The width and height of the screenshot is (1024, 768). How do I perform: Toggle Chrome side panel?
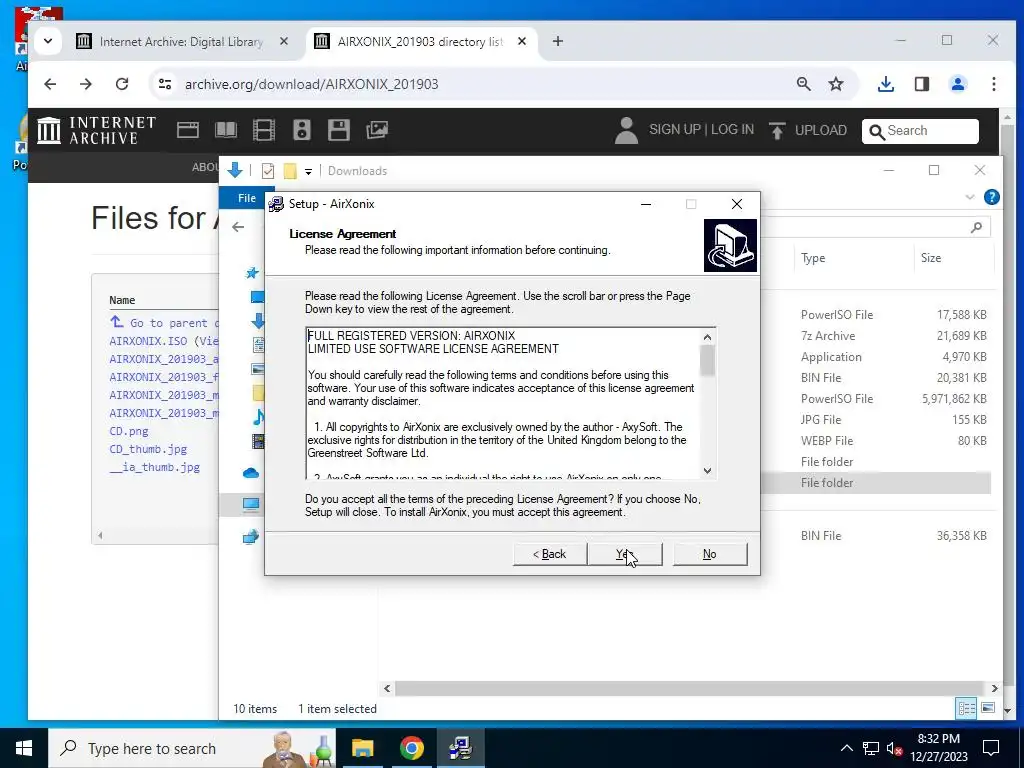click(x=921, y=84)
